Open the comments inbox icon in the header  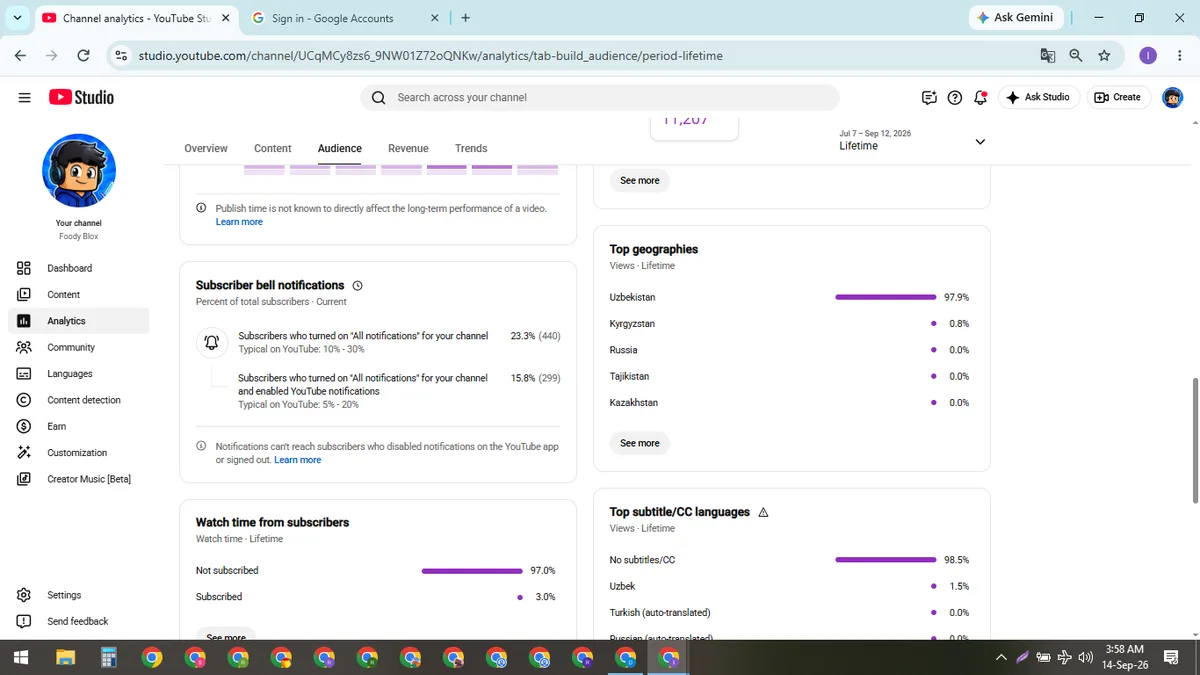(929, 97)
